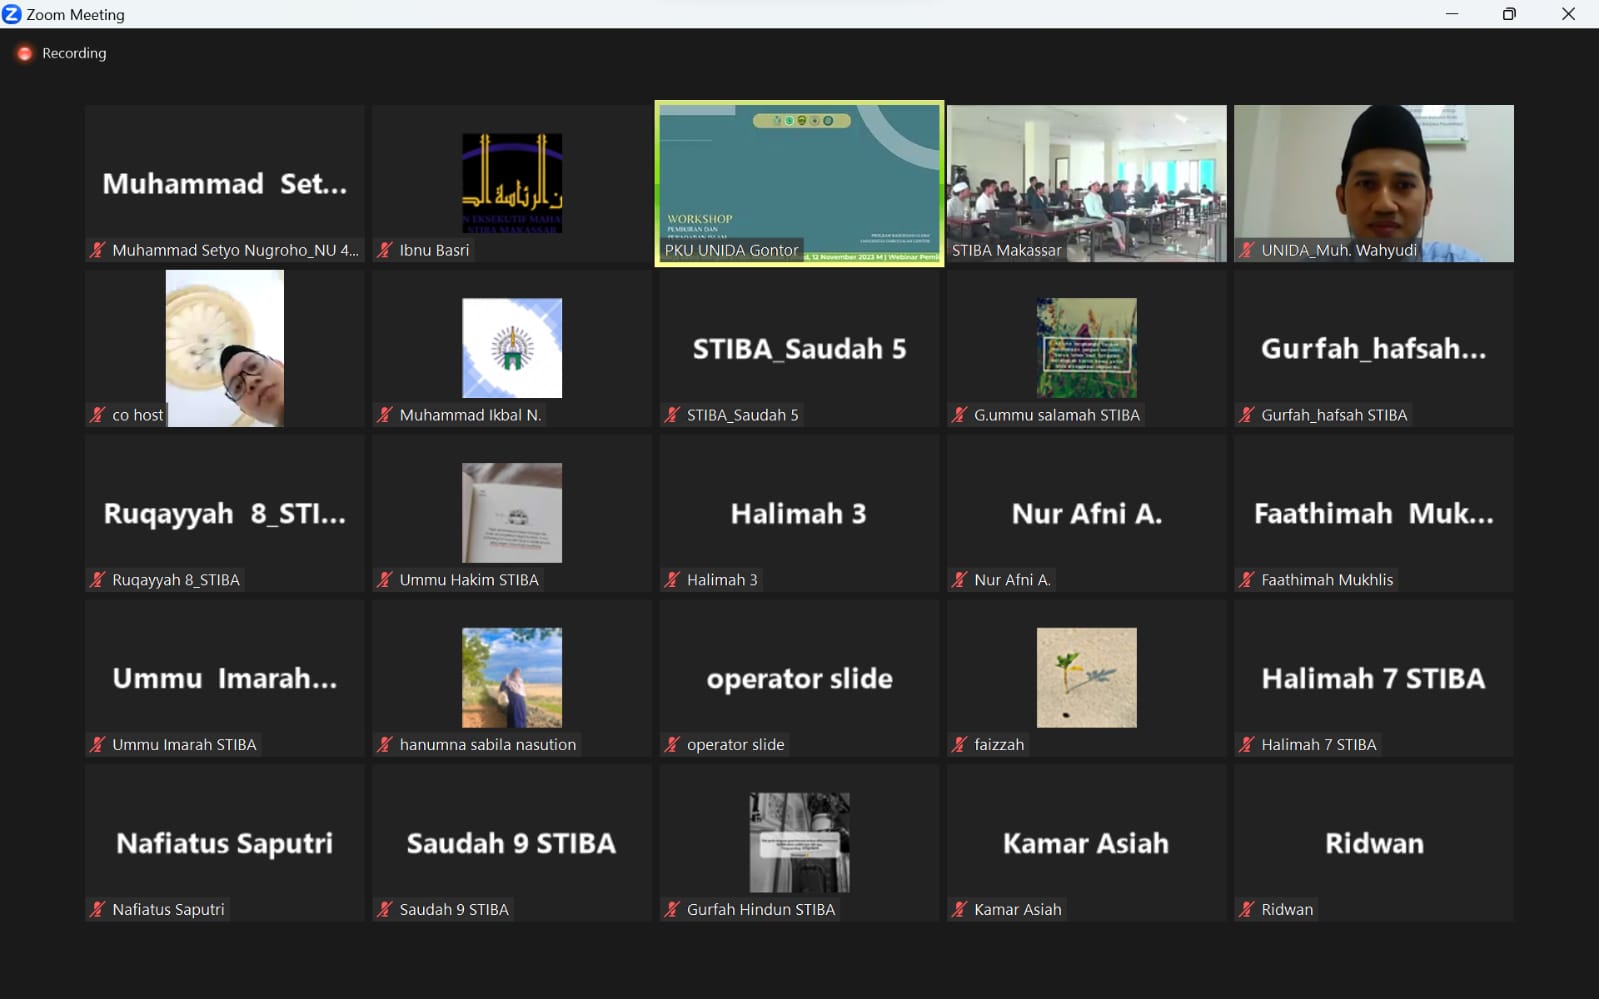Select the co host video feed
Viewport: 1599px width, 999px height.
pyautogui.click(x=225, y=348)
